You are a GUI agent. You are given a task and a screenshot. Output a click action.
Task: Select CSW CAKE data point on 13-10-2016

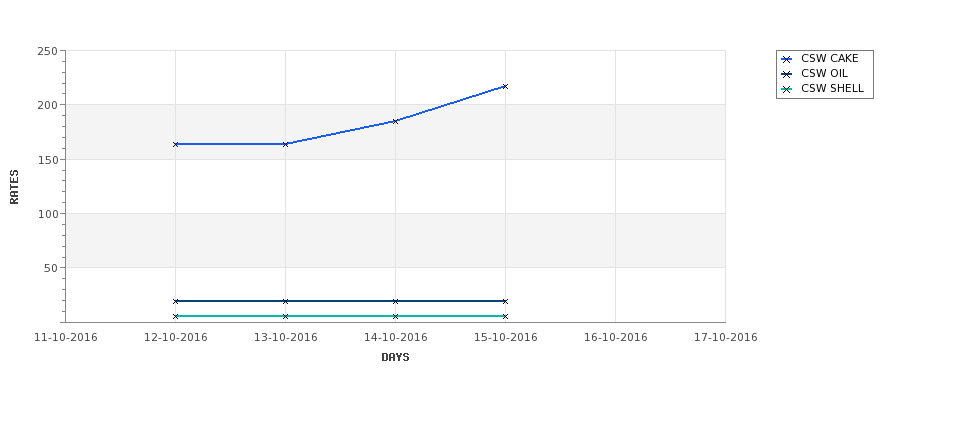tap(285, 144)
